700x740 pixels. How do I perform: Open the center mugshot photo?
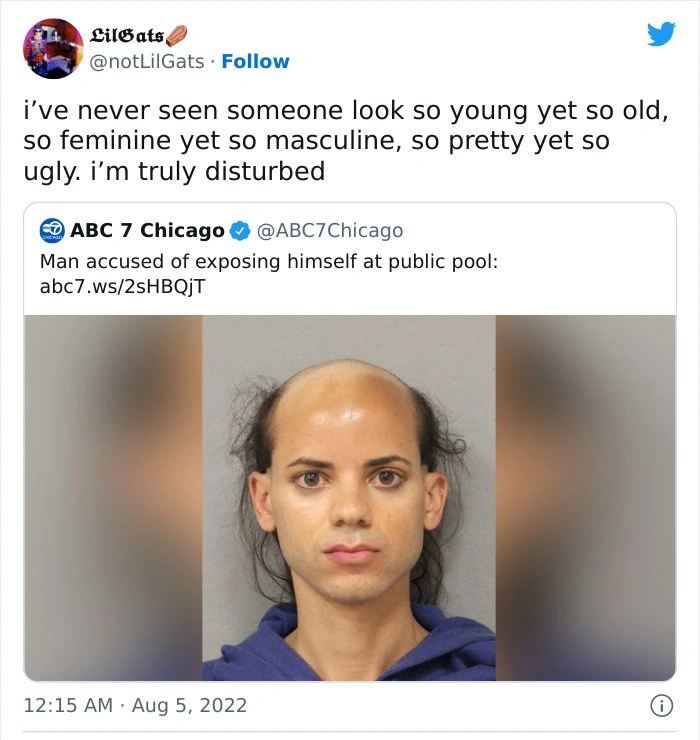point(349,498)
